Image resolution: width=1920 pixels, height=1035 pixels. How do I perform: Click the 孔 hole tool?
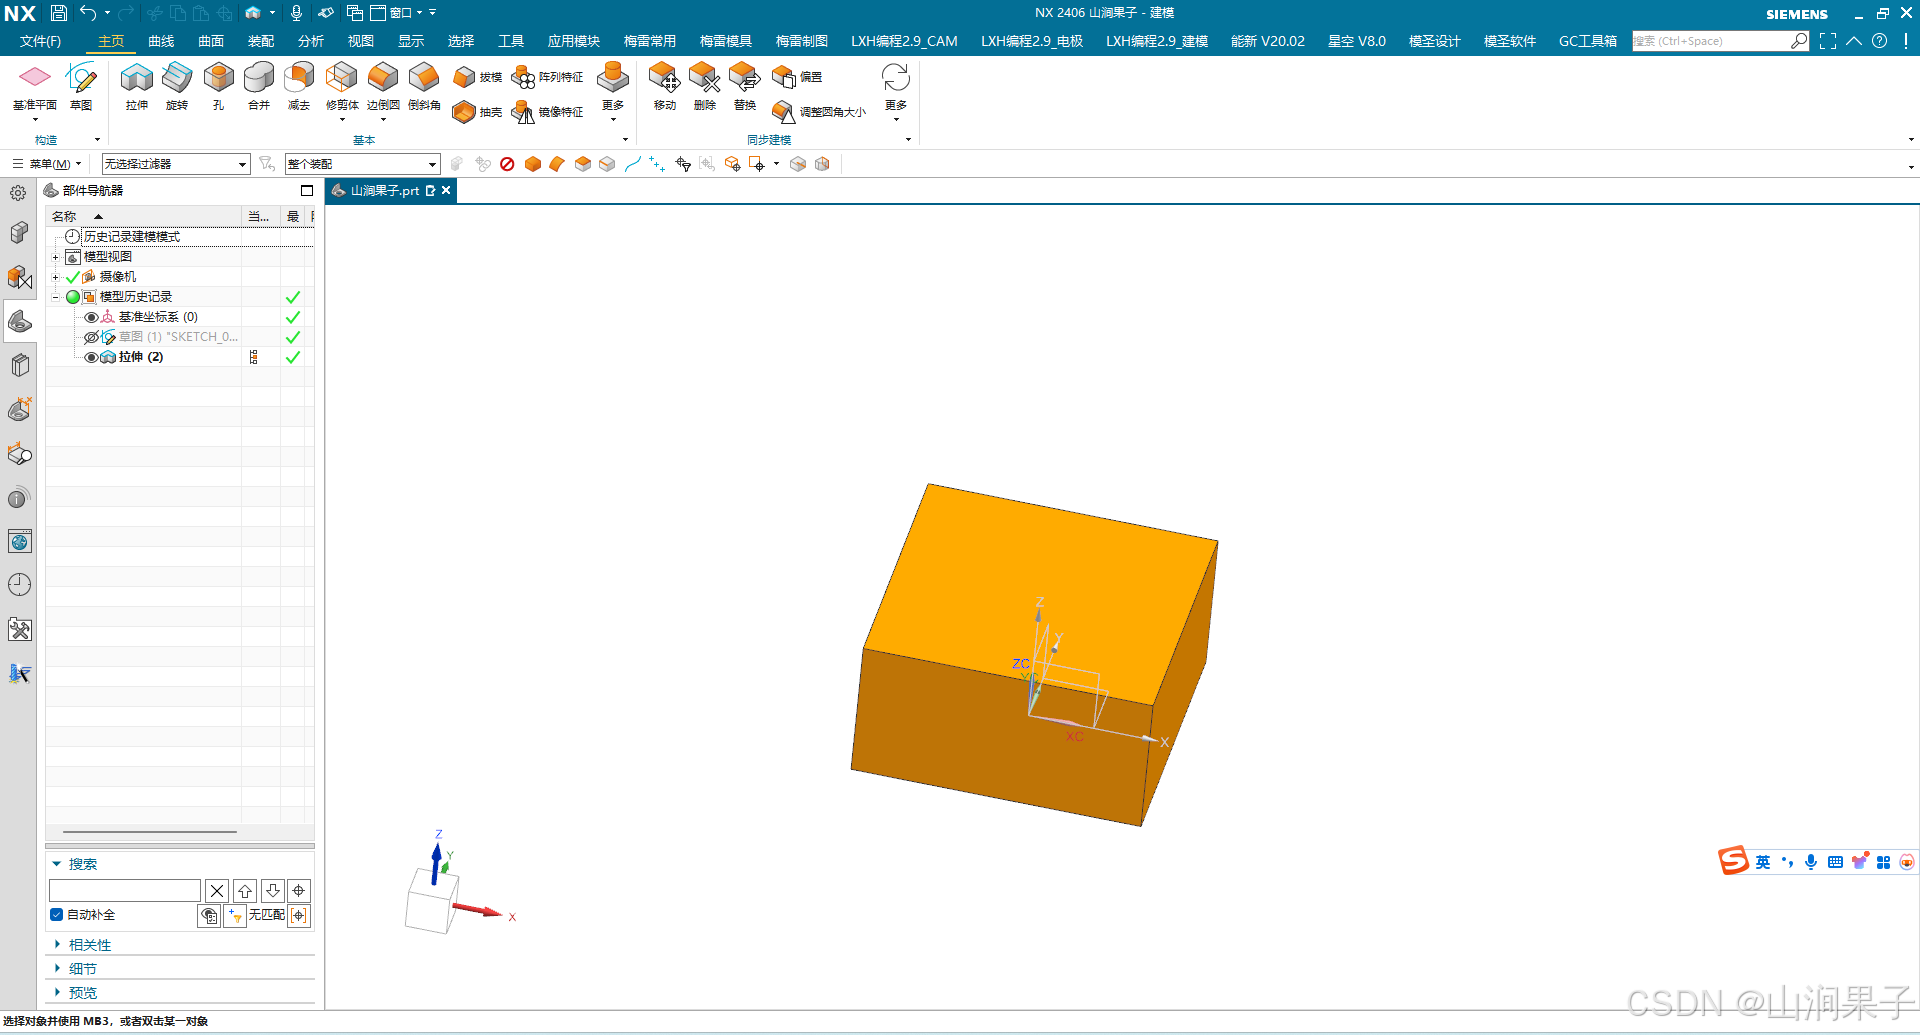[x=218, y=85]
